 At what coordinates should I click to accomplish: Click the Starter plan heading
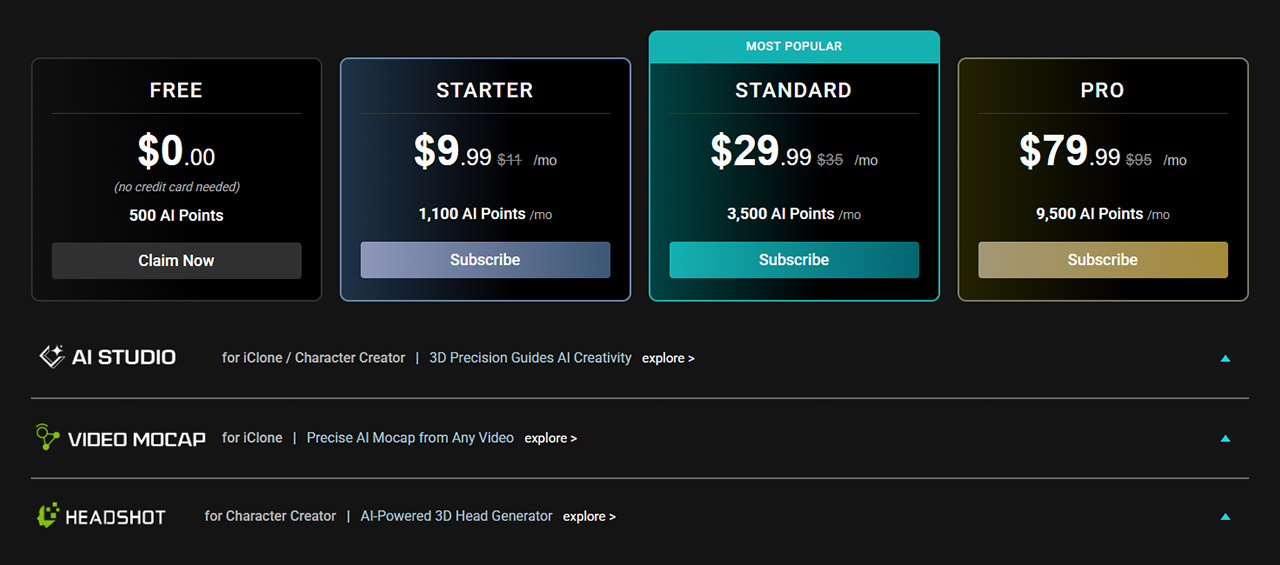pyautogui.click(x=485, y=90)
